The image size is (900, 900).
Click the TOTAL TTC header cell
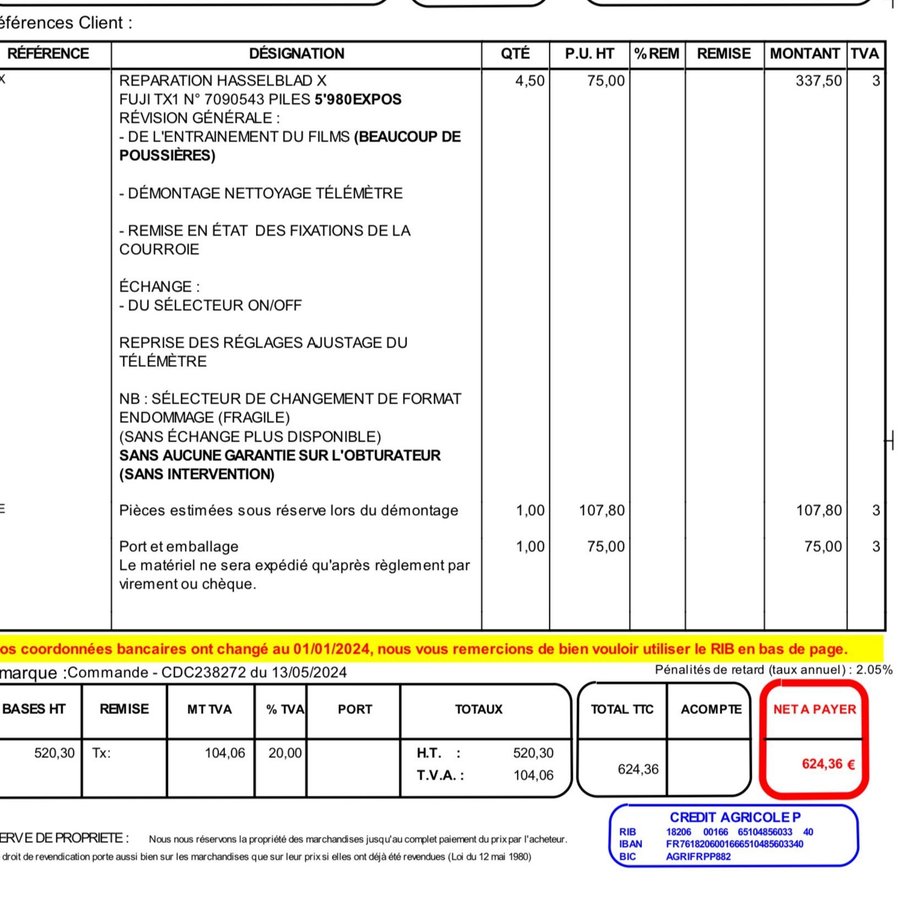click(x=622, y=709)
